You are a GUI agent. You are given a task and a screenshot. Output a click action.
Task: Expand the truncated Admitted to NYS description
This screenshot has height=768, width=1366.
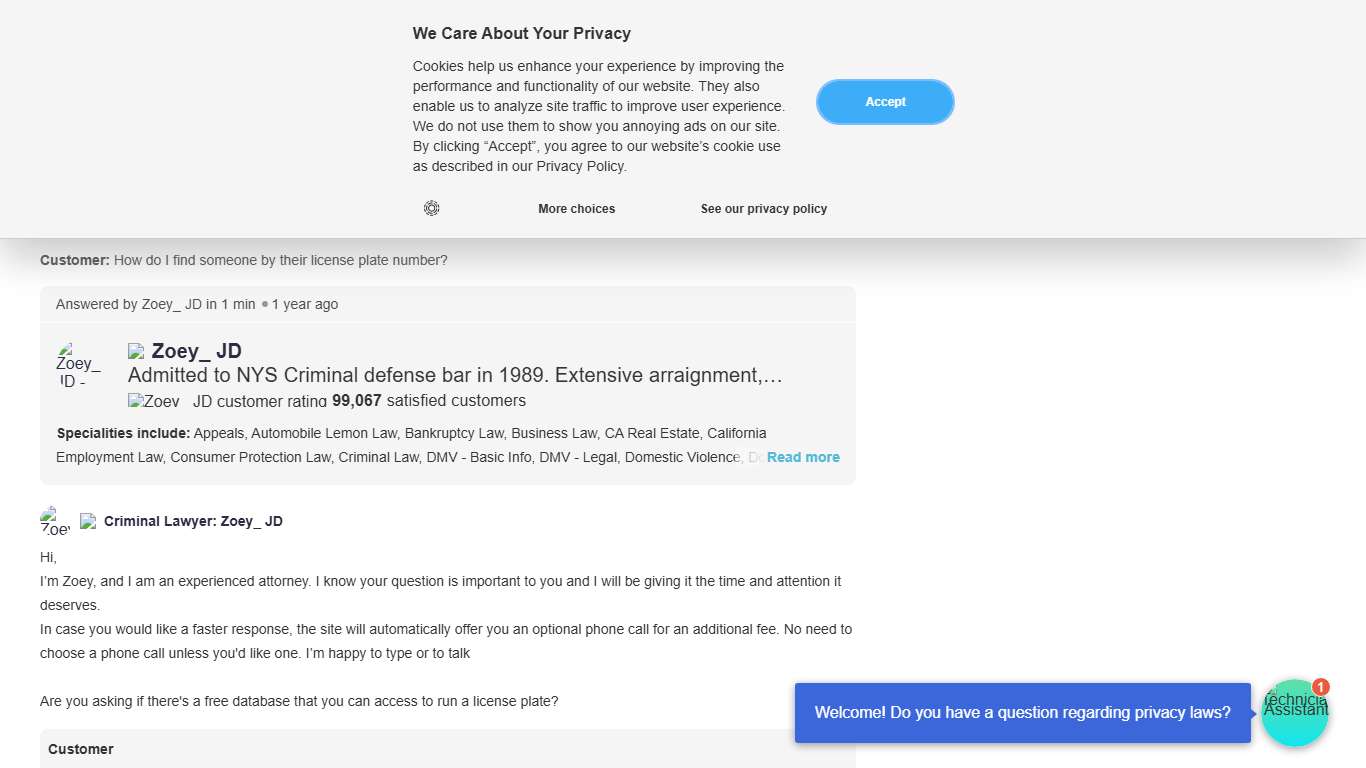[455, 376]
